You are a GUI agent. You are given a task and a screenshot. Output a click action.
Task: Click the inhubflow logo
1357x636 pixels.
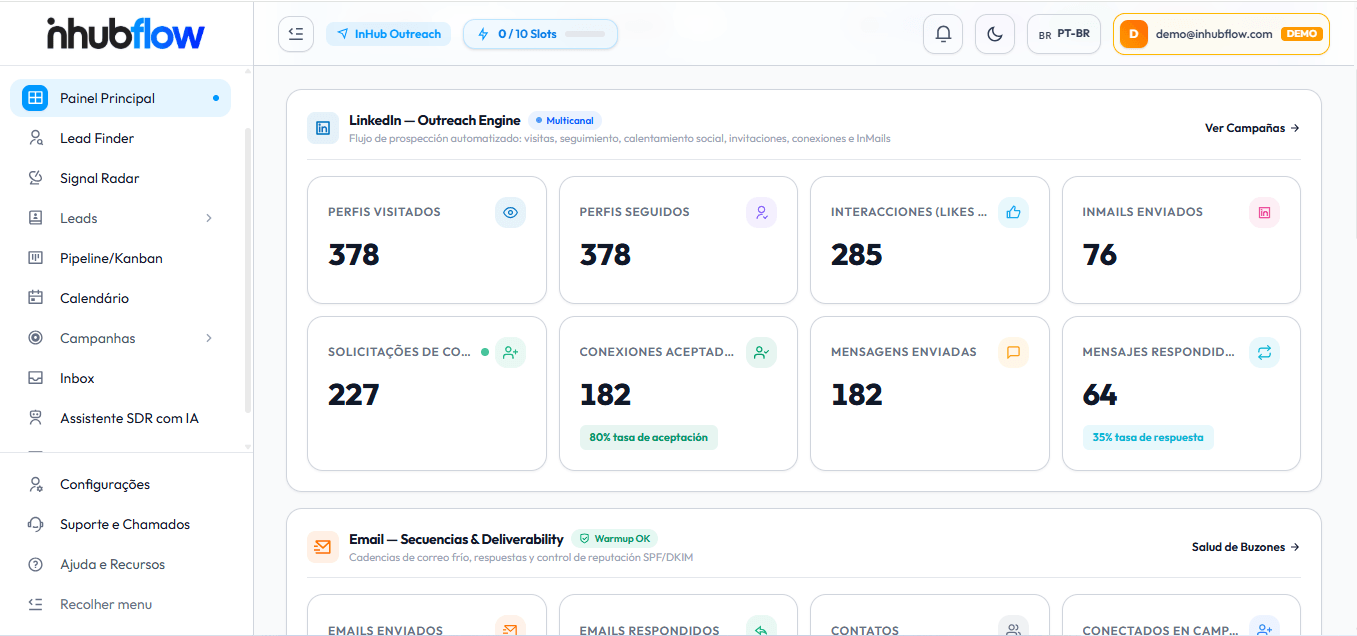tap(126, 34)
